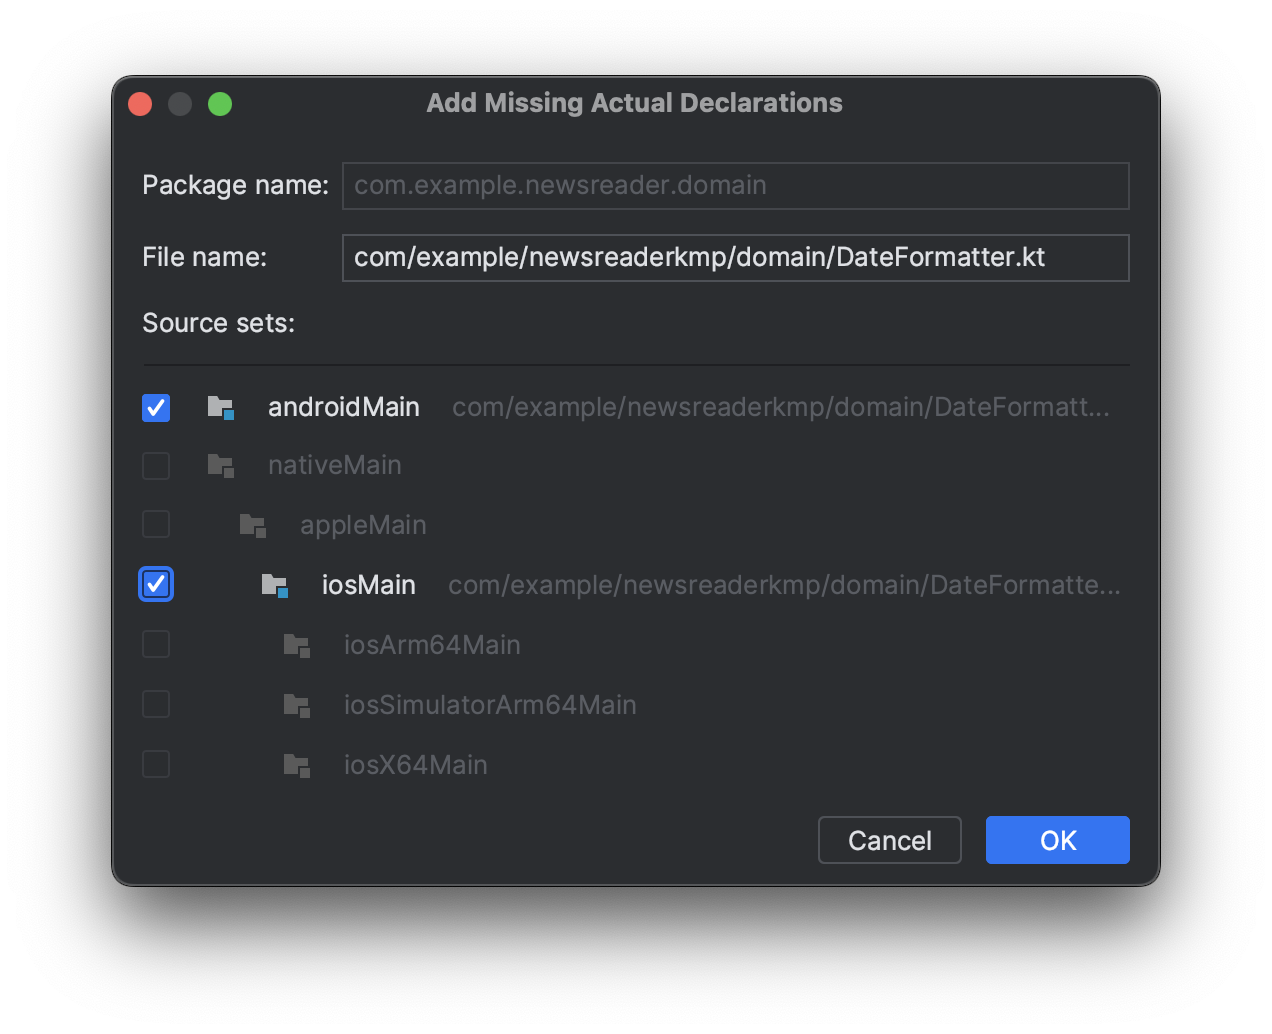1272x1034 pixels.
Task: Toggle the iosArm64Main checkbox
Action: pyautogui.click(x=156, y=644)
